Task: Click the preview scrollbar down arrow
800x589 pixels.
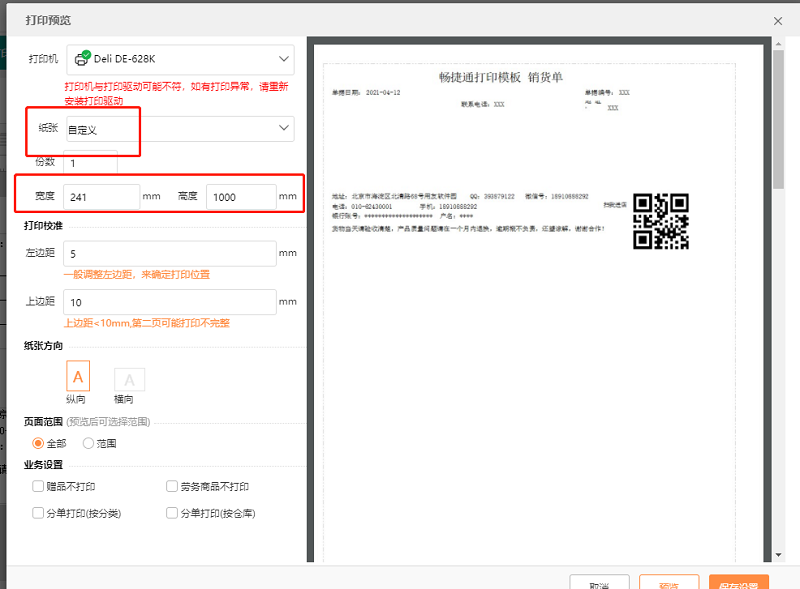Action: click(x=778, y=555)
